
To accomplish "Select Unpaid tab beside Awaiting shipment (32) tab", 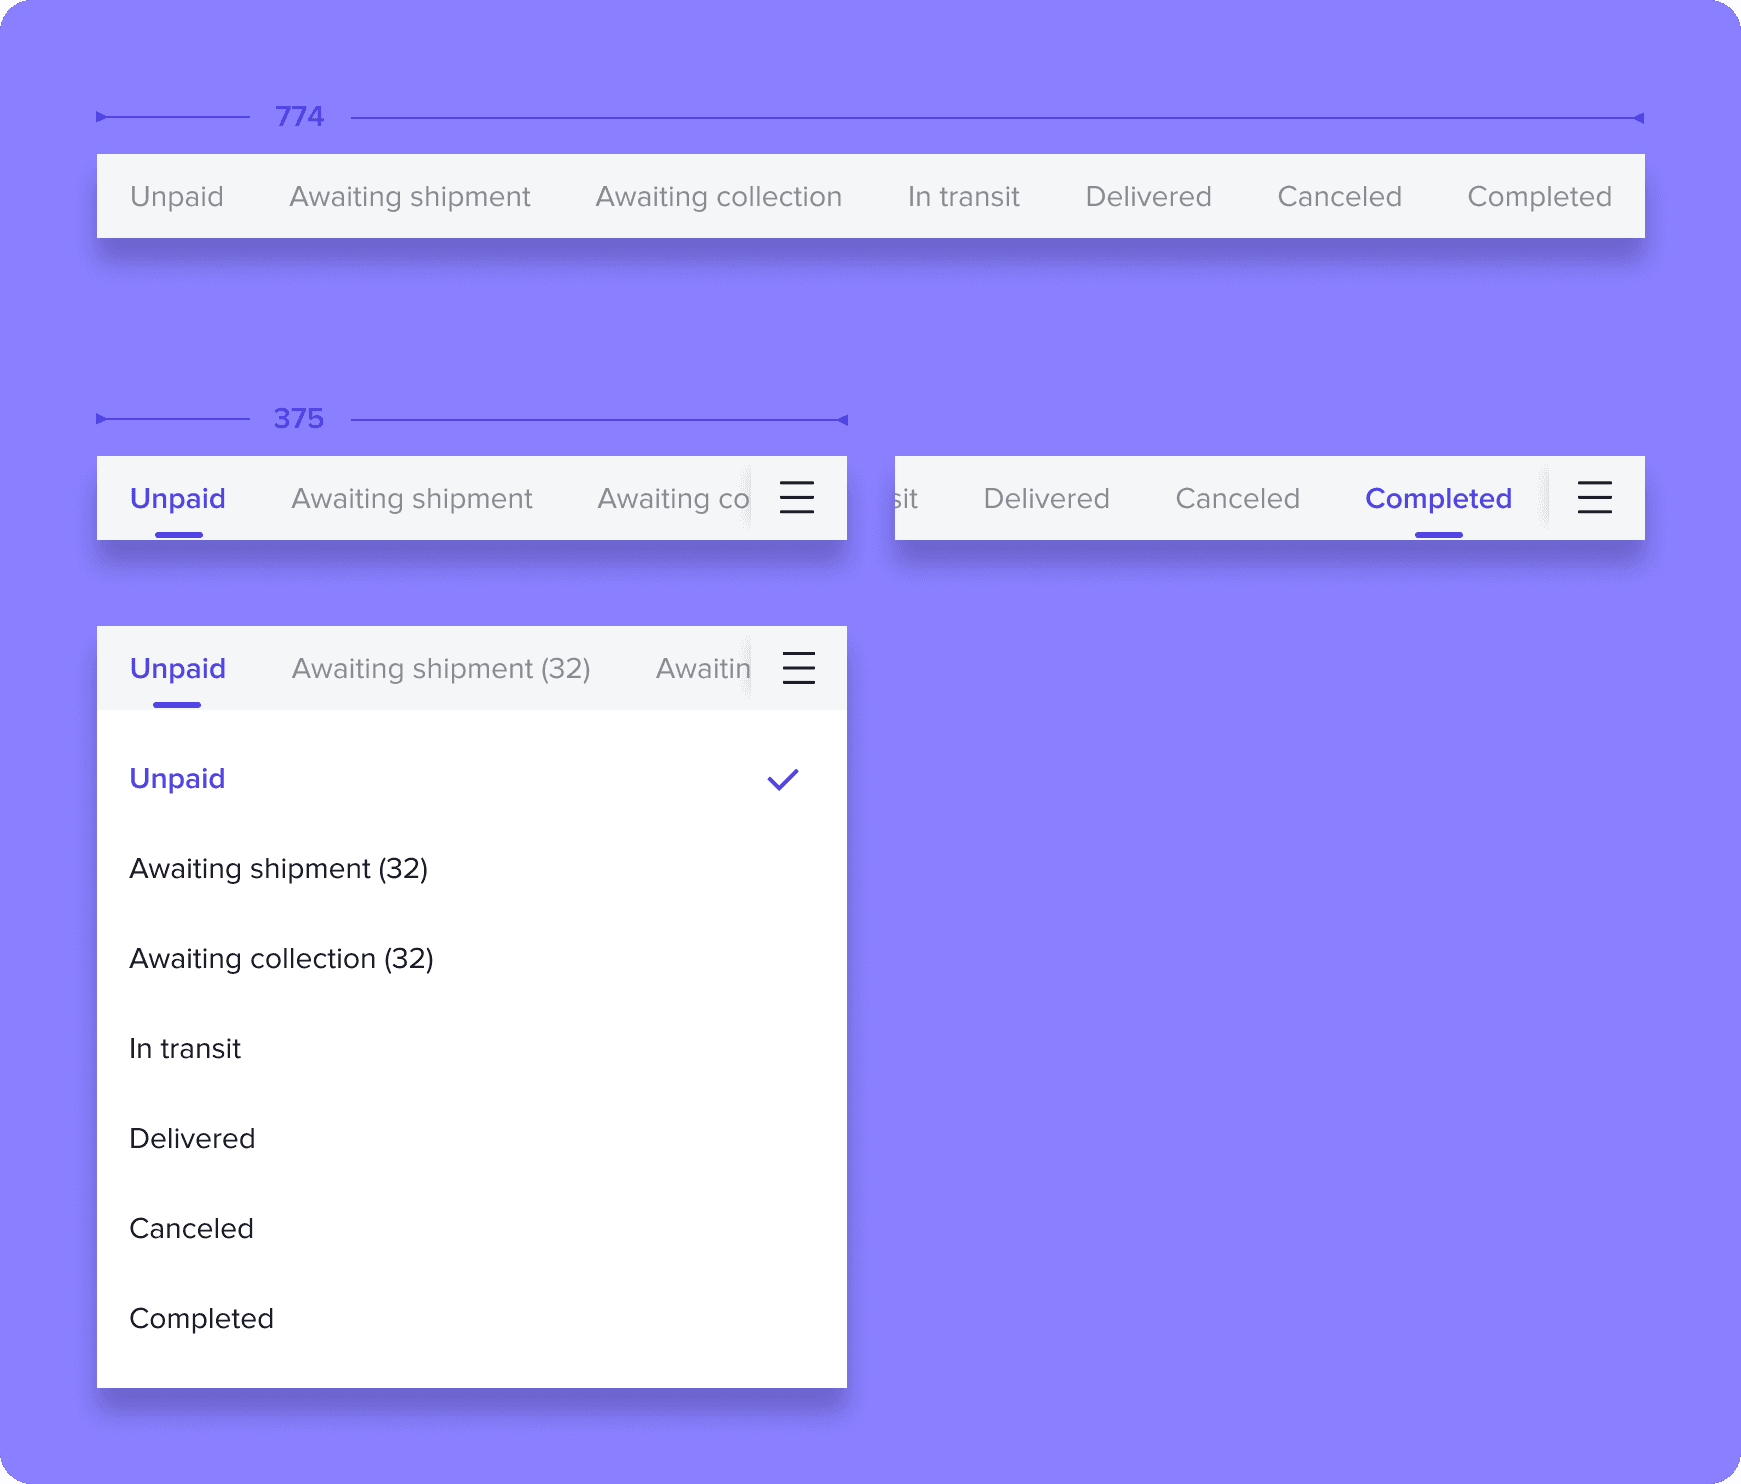I will point(178,668).
